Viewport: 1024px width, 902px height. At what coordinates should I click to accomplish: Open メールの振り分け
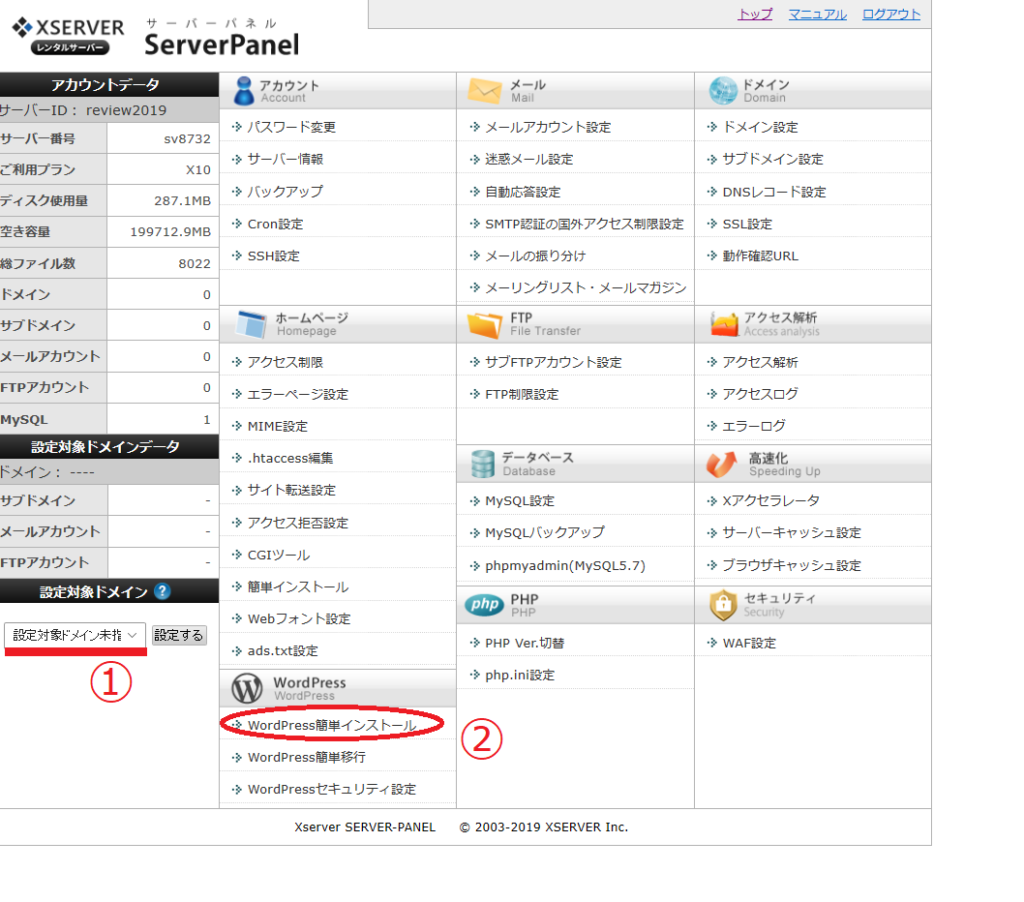point(536,256)
